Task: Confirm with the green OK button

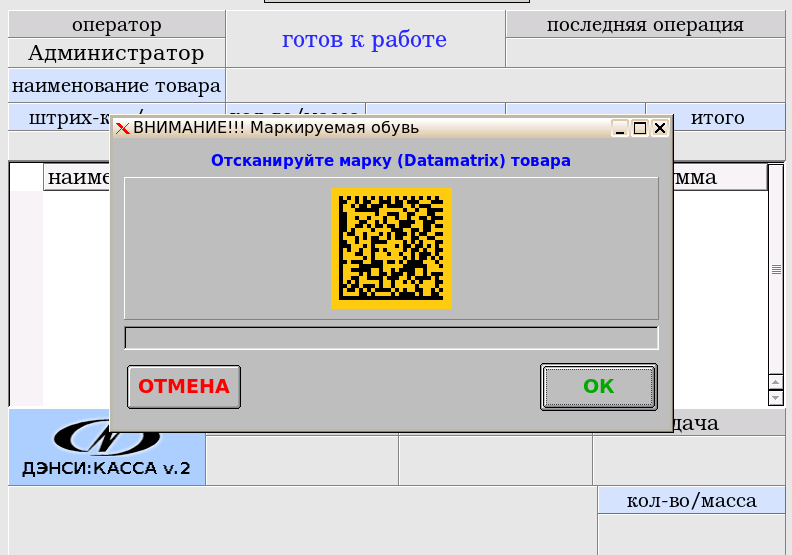Action: (x=599, y=387)
